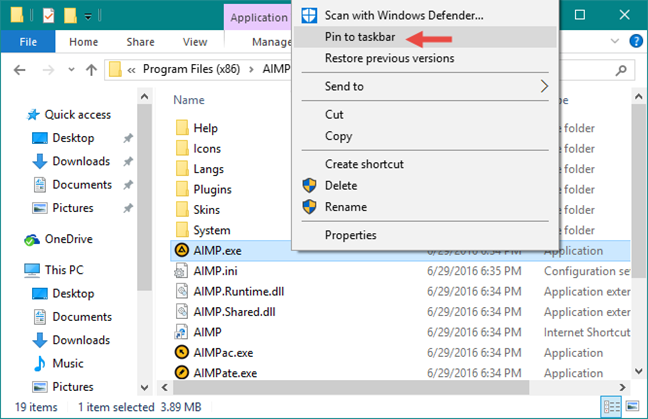Expand the ribbon with chevron arrow
This screenshot has width=648, height=419.
click(615, 41)
